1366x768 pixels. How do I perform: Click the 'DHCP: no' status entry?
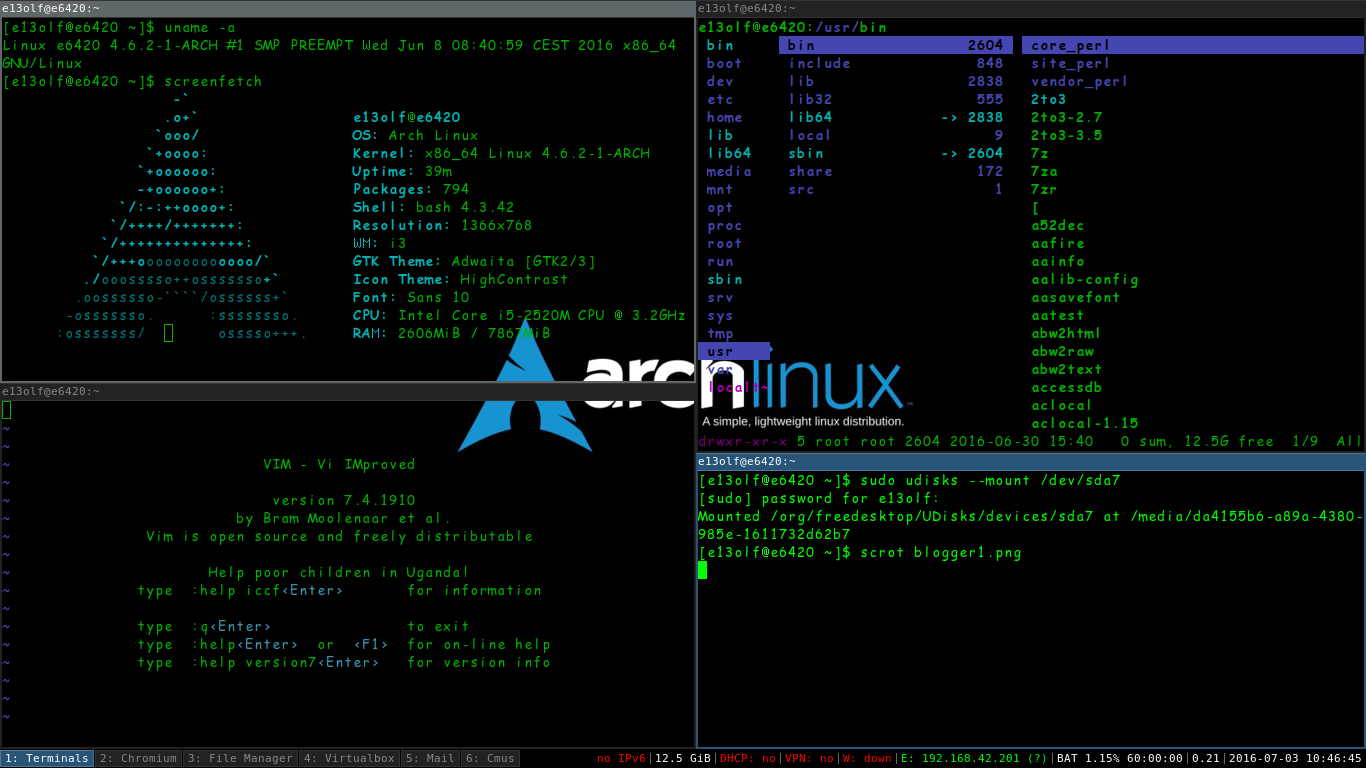tap(747, 758)
